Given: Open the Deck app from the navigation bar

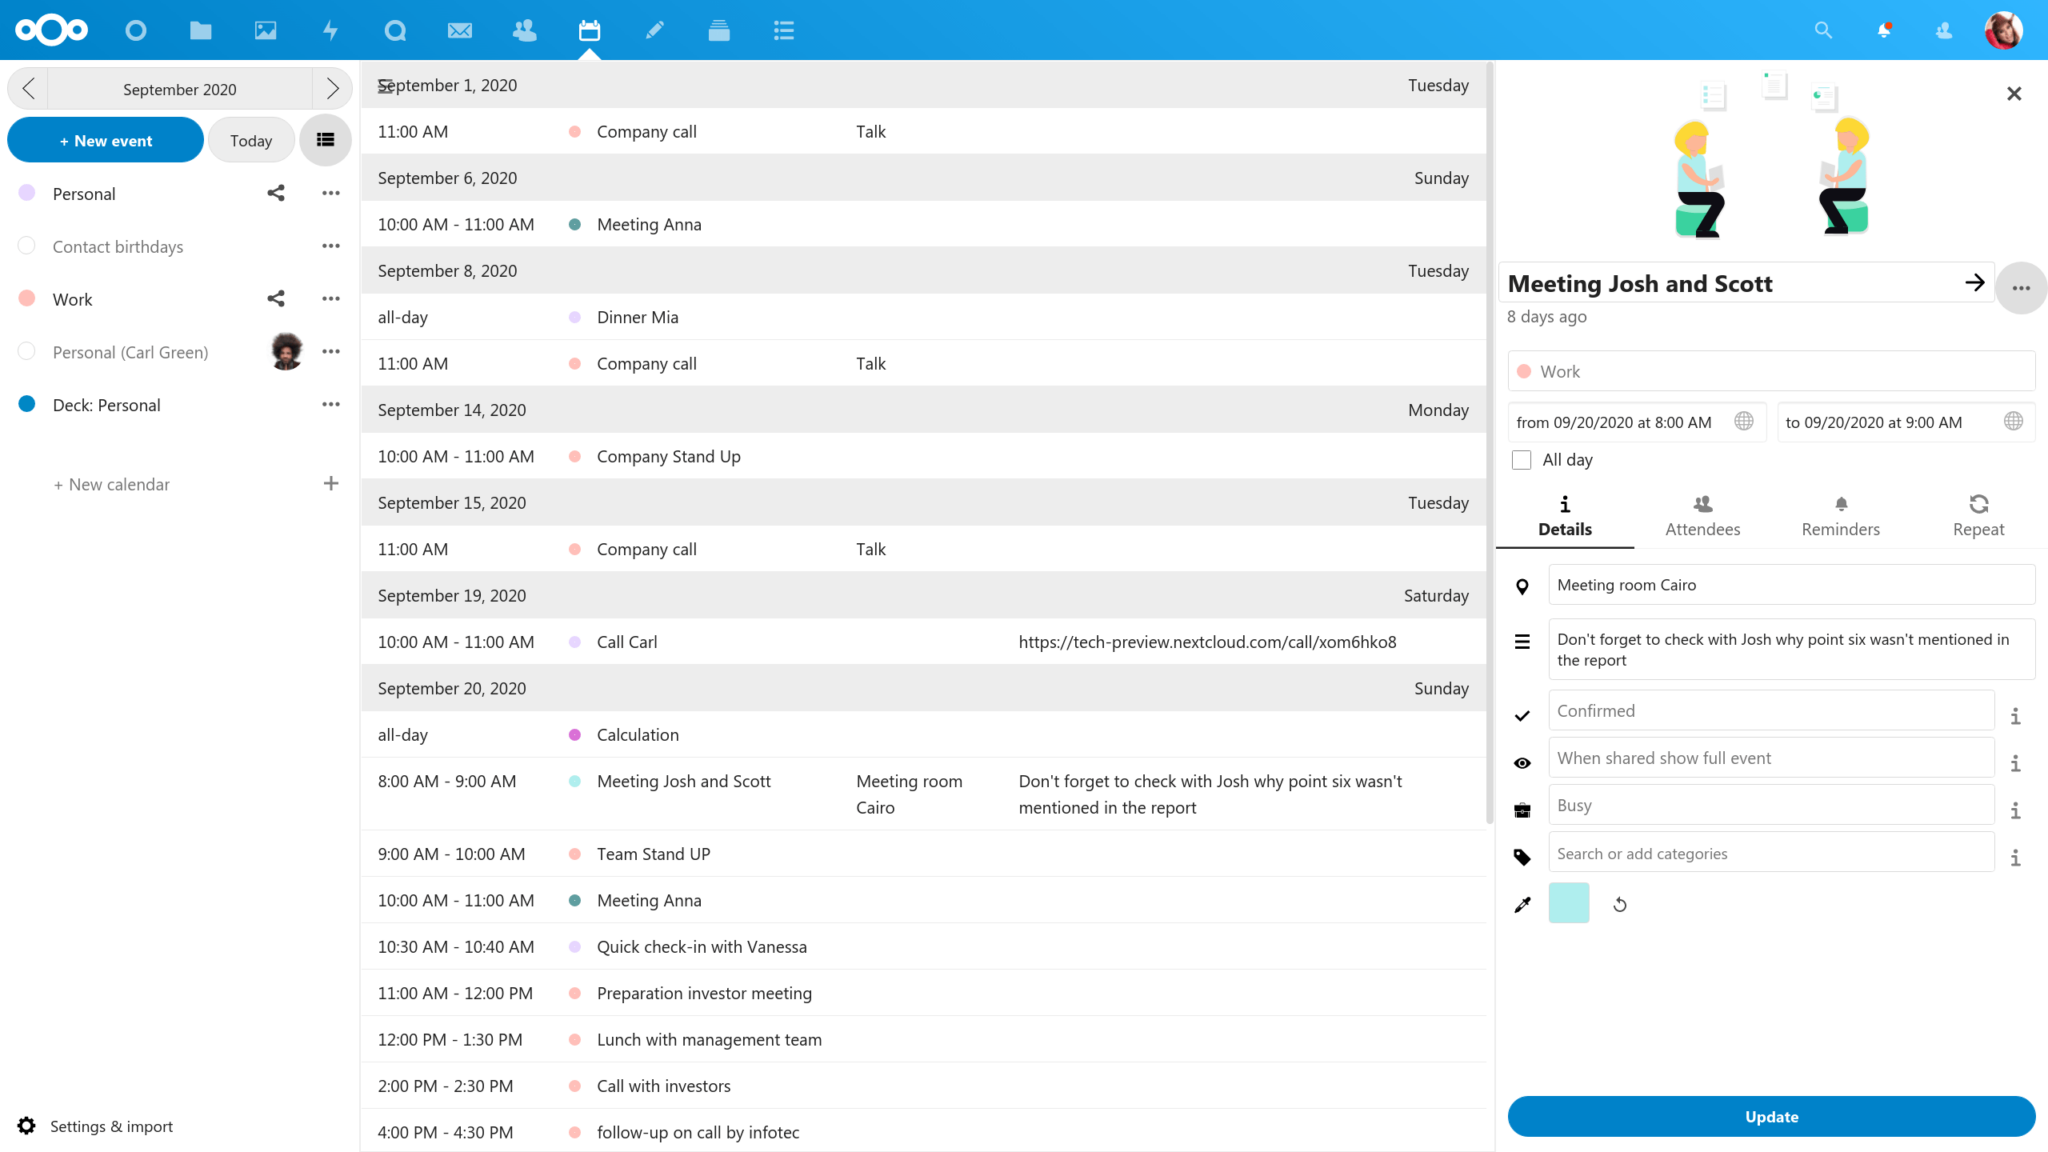Looking at the screenshot, I should [719, 30].
